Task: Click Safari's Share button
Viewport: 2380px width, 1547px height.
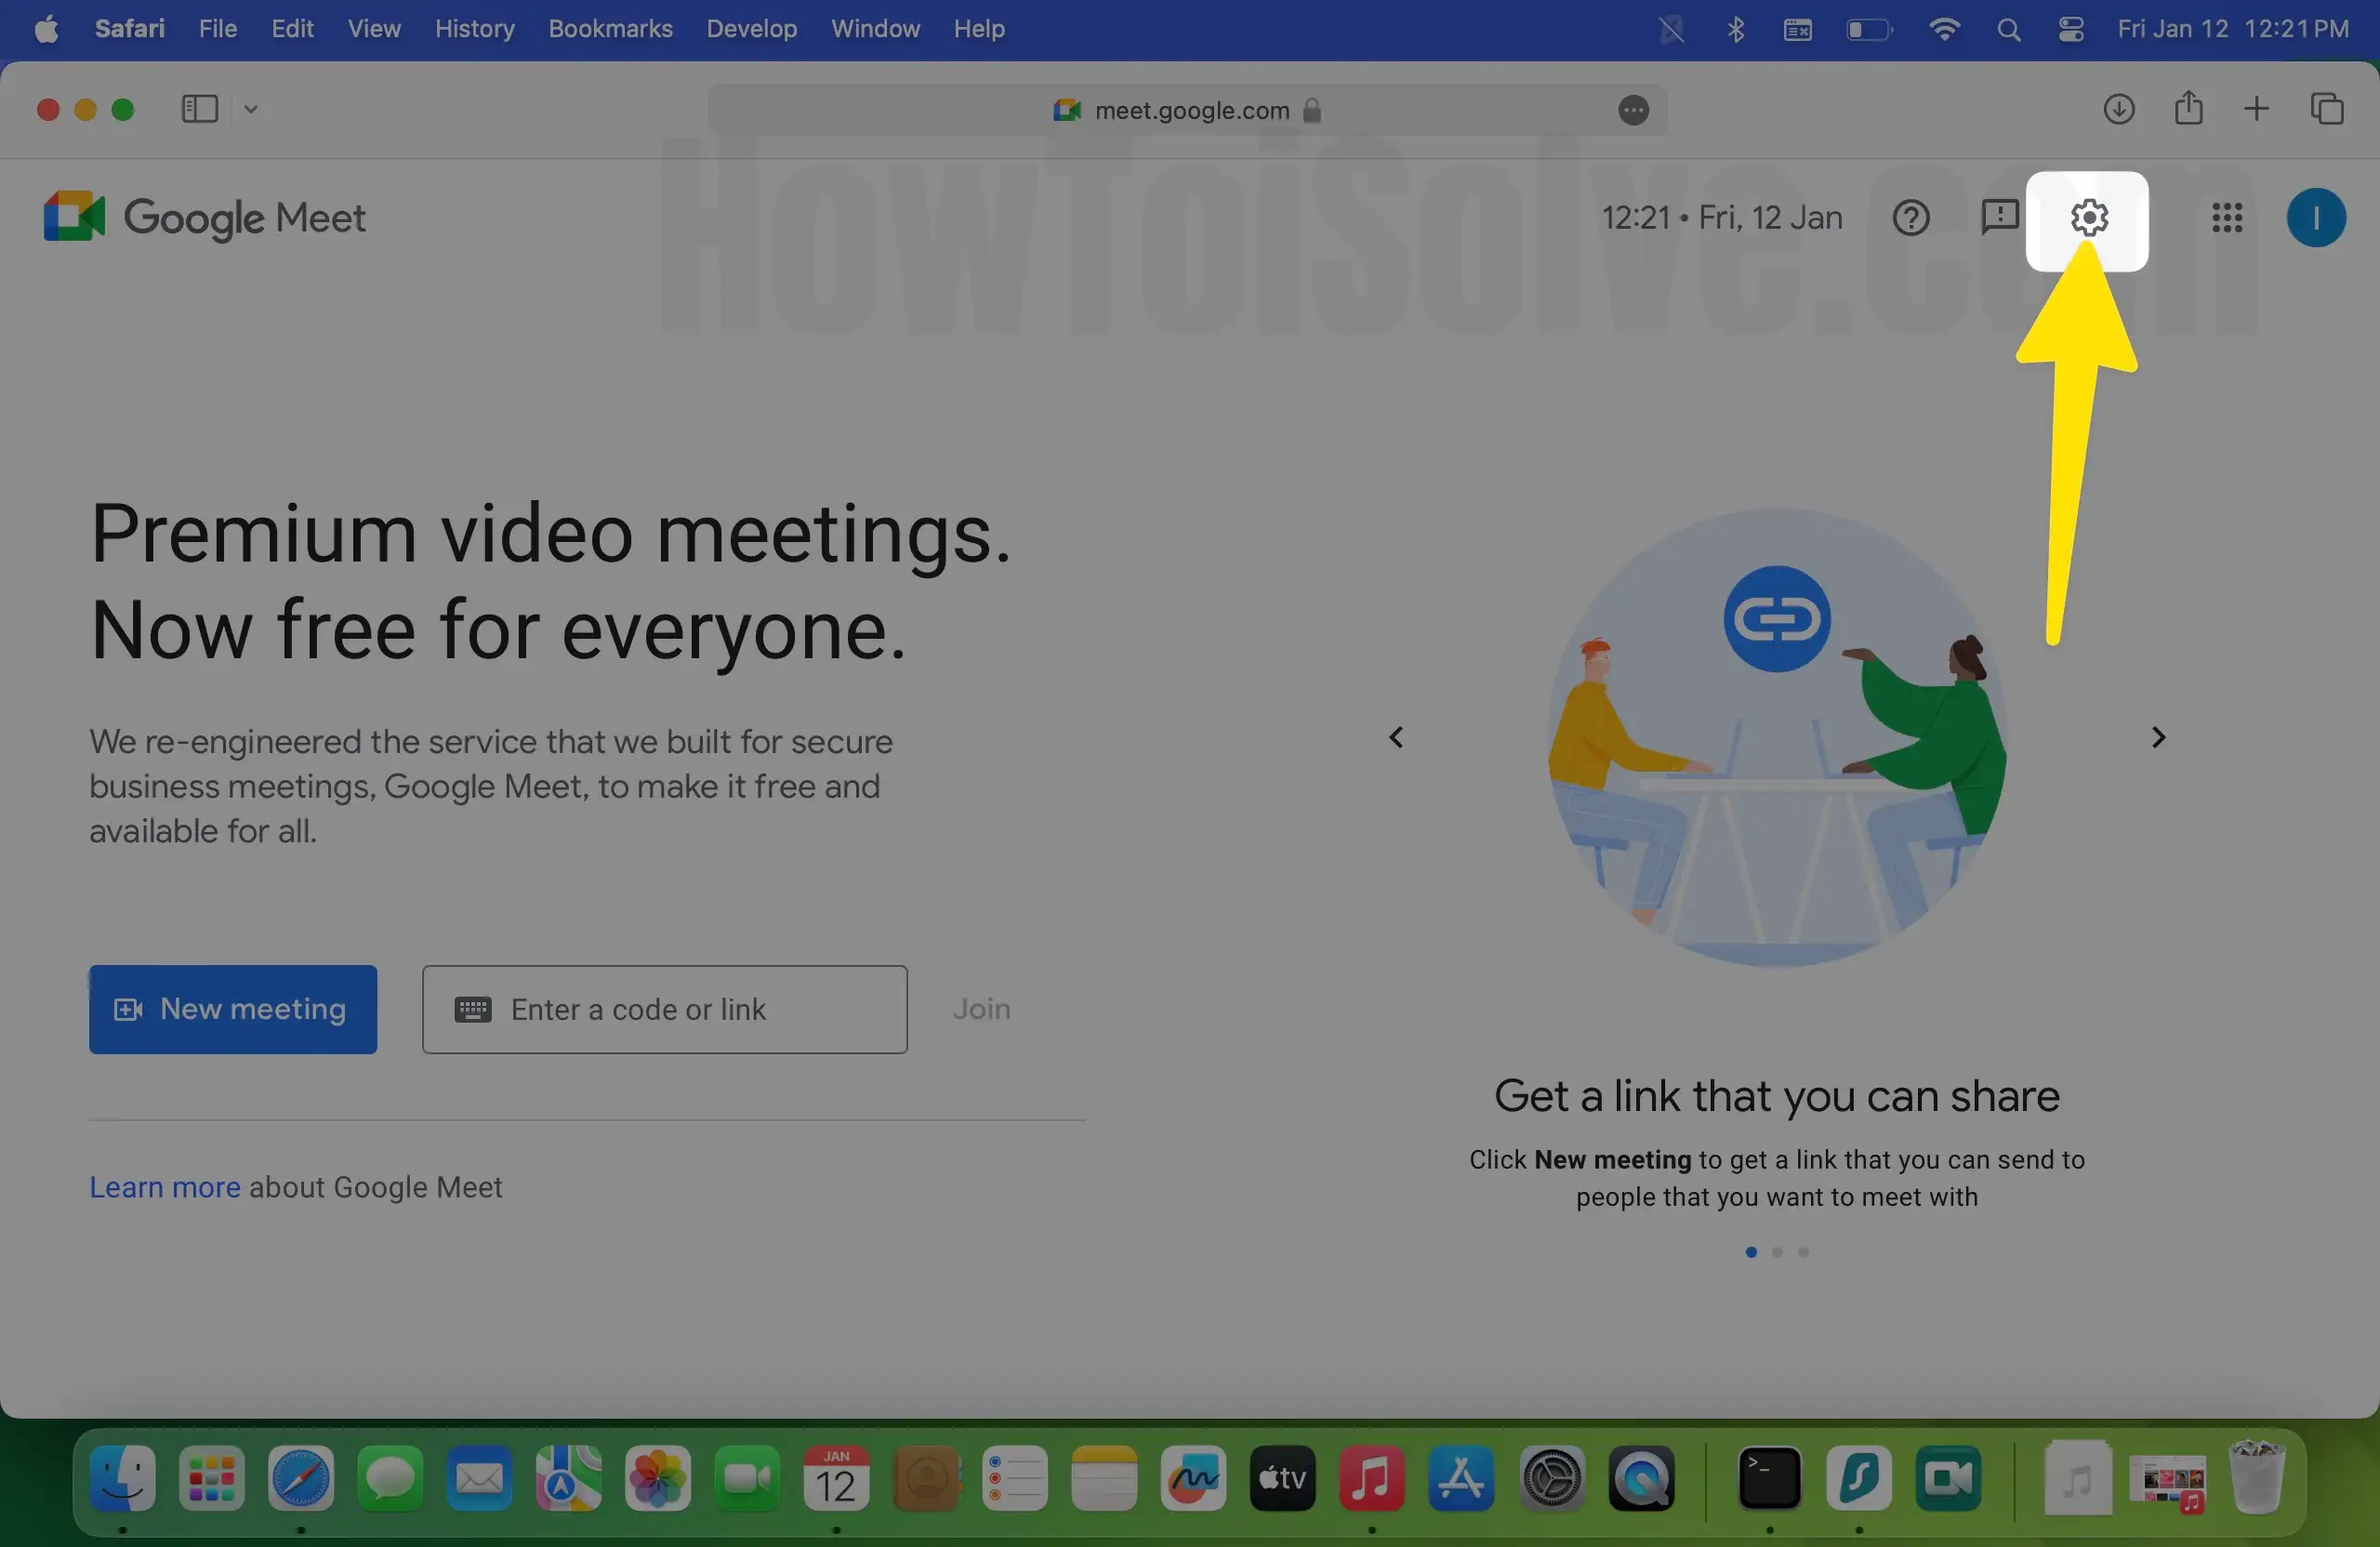Action: [2188, 109]
